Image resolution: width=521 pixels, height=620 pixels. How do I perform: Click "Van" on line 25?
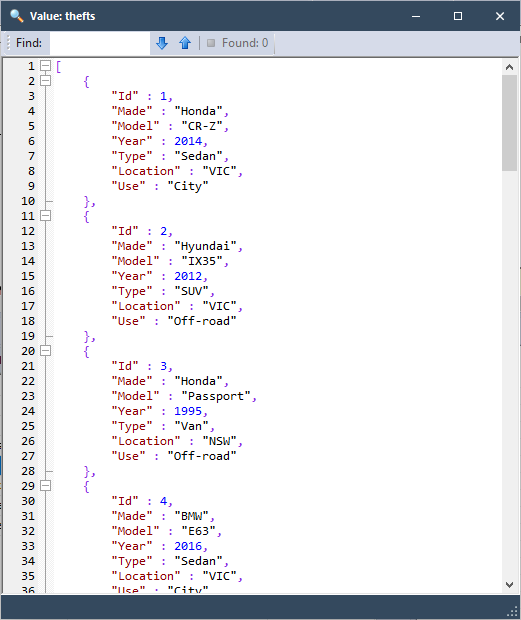tap(192, 426)
